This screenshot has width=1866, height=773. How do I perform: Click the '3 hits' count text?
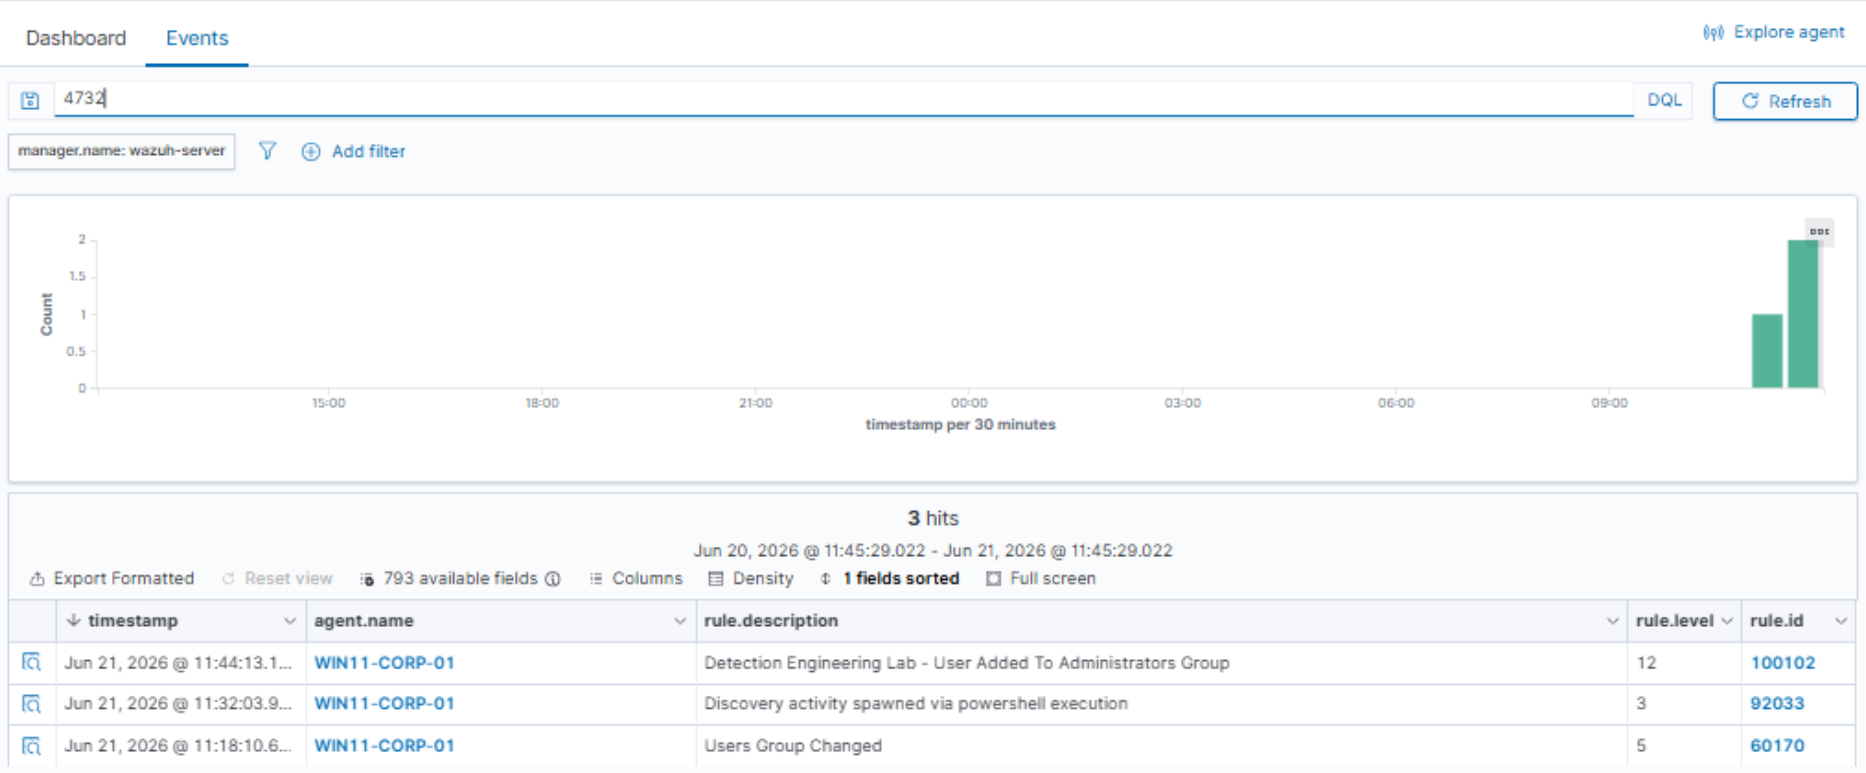pos(933,518)
